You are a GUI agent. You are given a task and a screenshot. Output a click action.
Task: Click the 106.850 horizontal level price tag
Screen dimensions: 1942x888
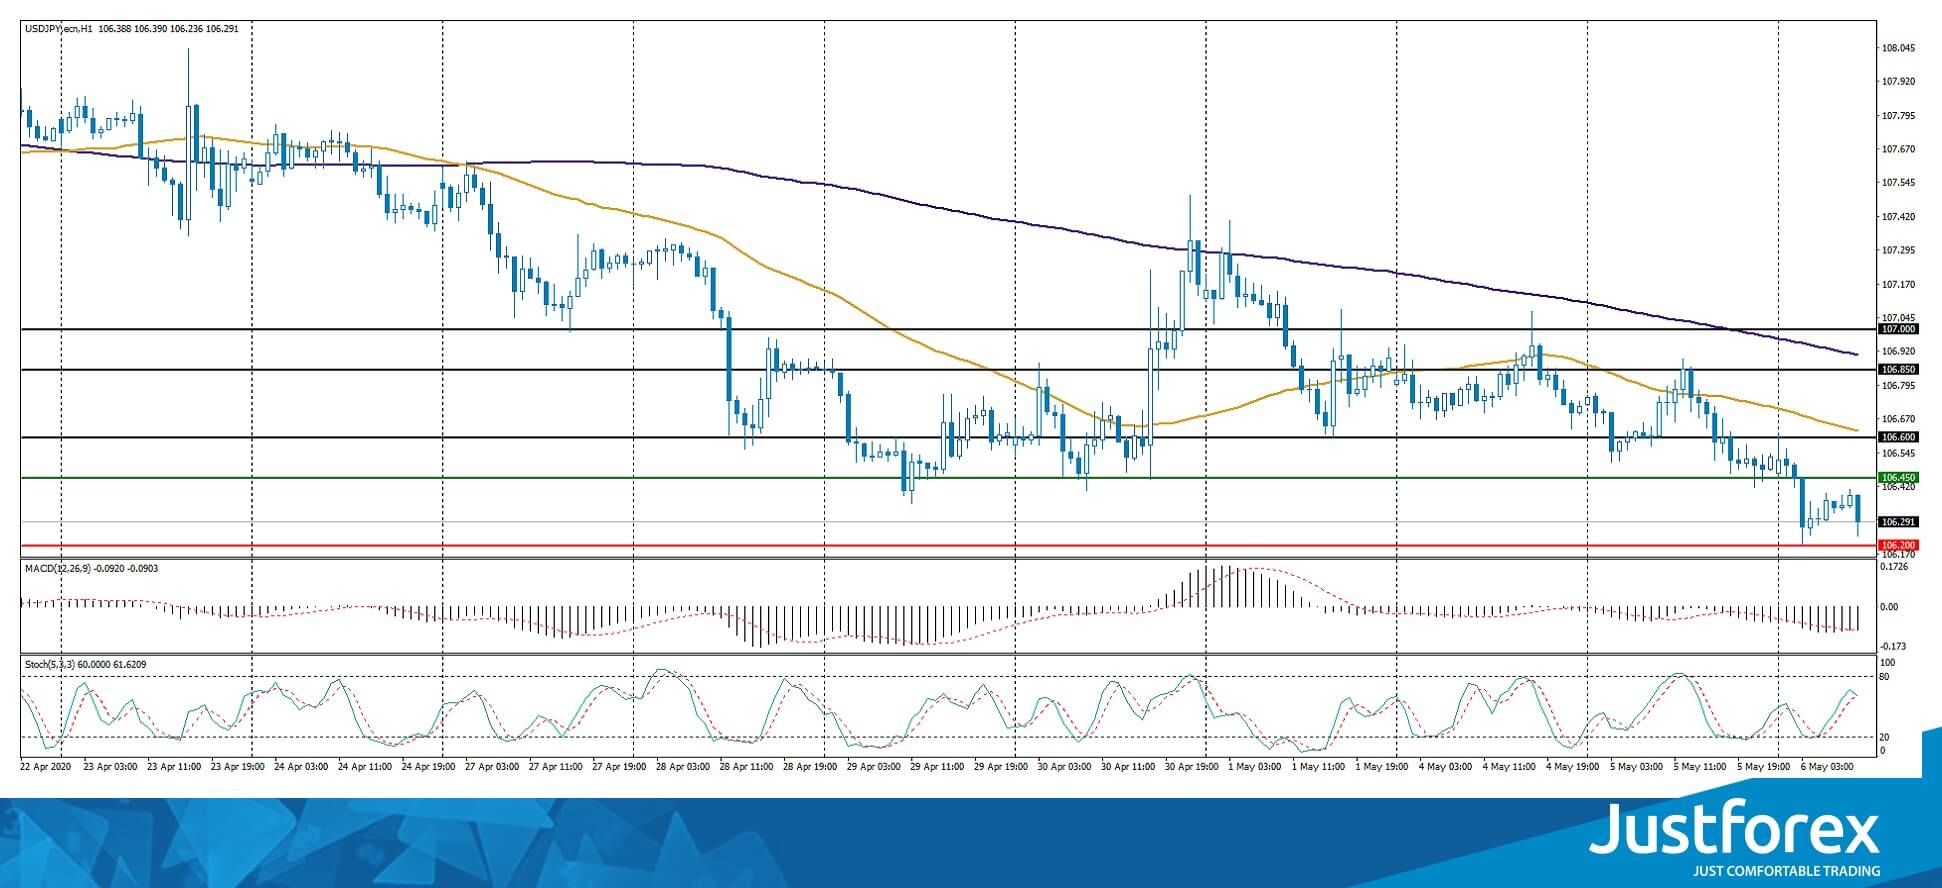click(x=1898, y=370)
